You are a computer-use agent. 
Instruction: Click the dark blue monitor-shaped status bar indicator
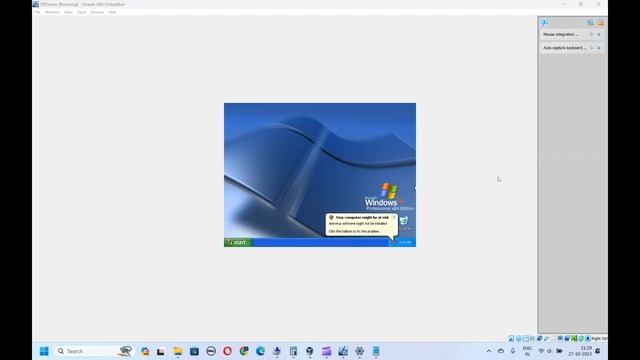click(560, 338)
